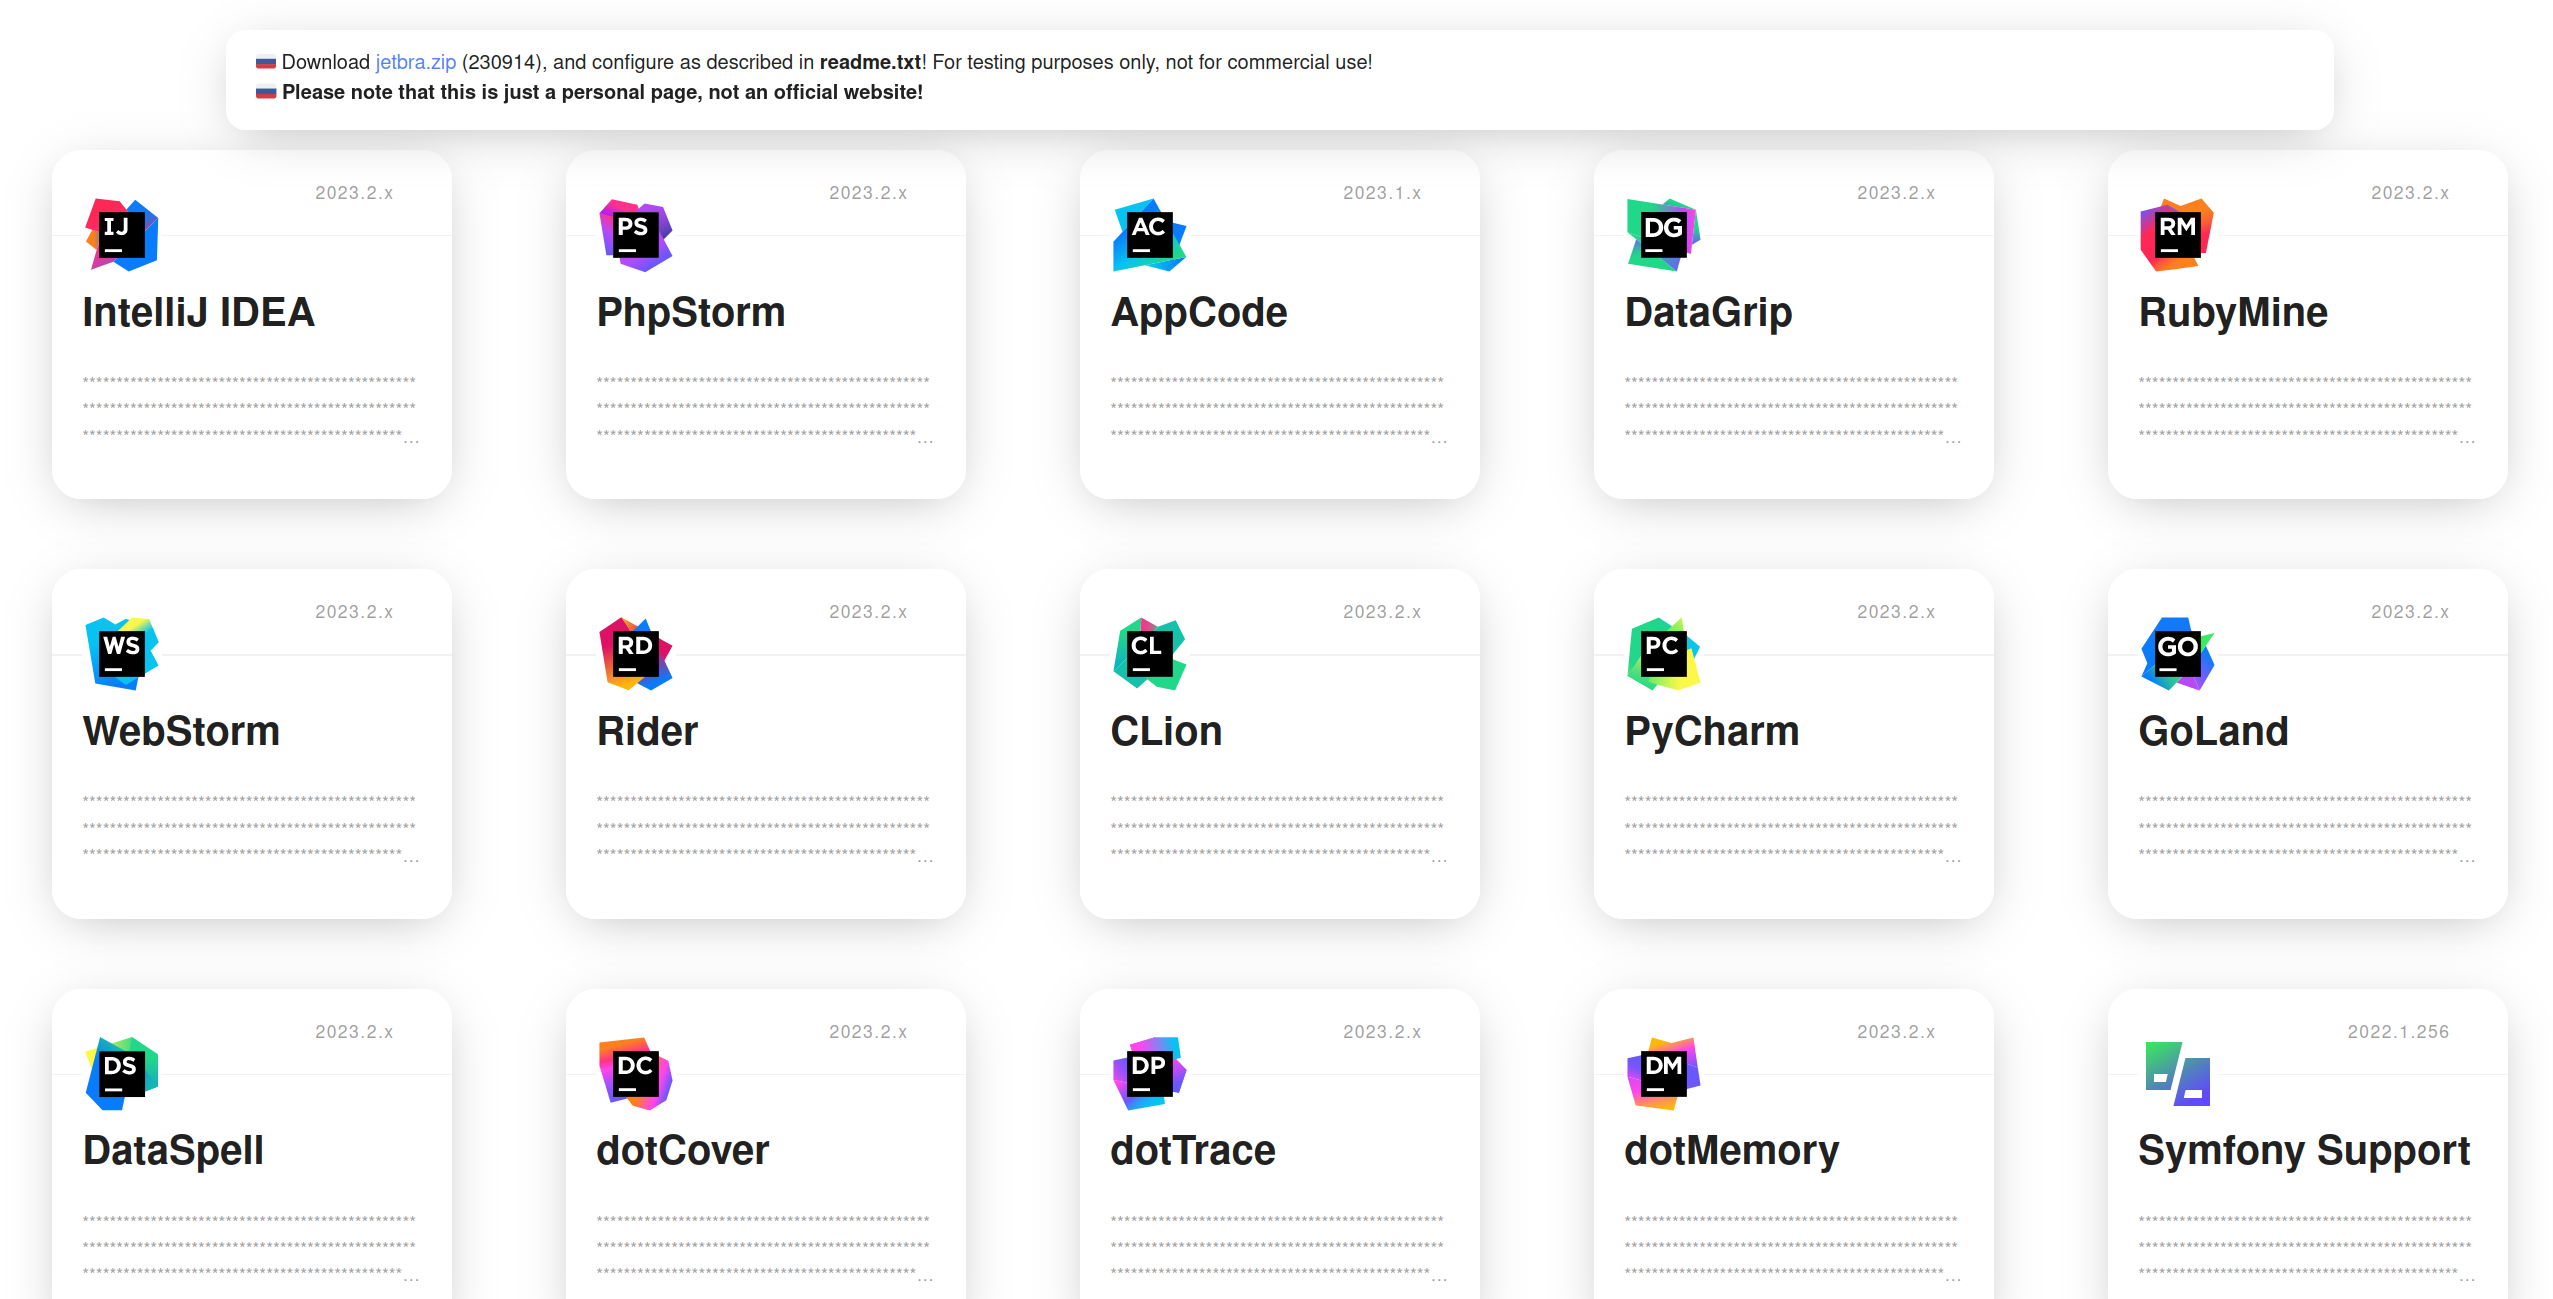Open the jetbra.zip download link
The width and height of the screenshot is (2553, 1299).
point(415,62)
